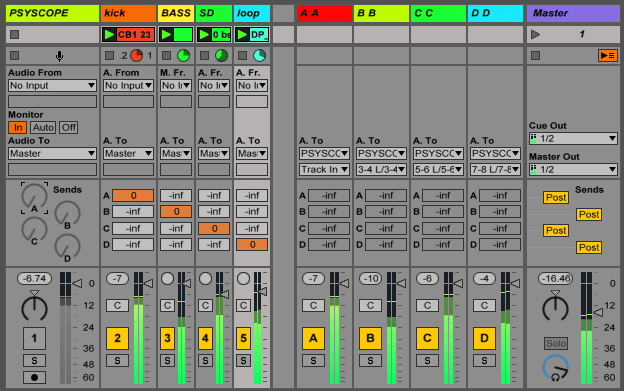
Task: Click the stop clip square in PSYSCOPE slot
Action: click(15, 35)
